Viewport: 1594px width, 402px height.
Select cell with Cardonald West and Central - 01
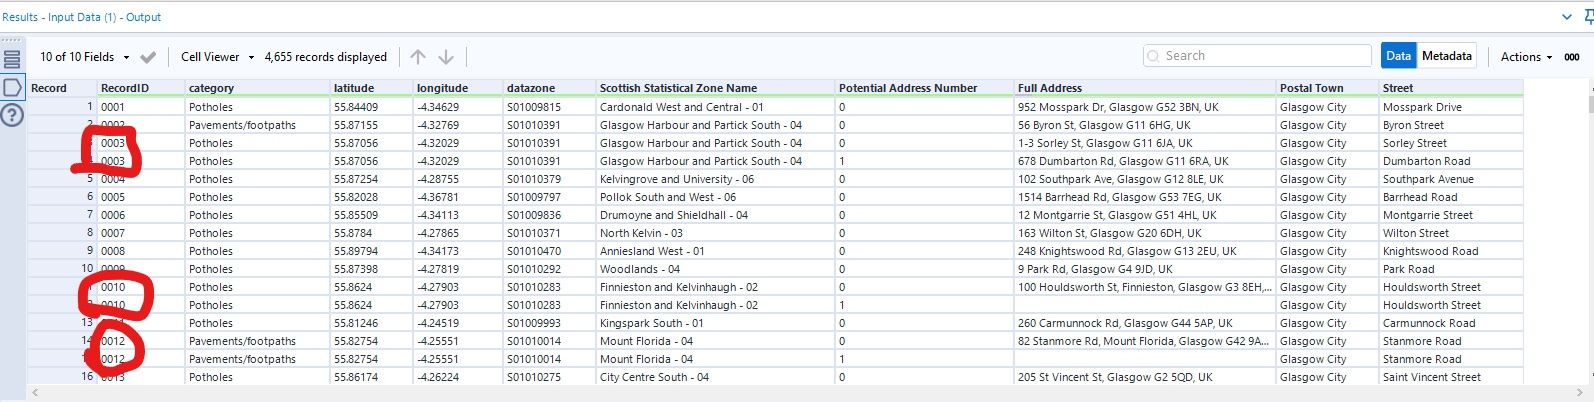point(681,107)
